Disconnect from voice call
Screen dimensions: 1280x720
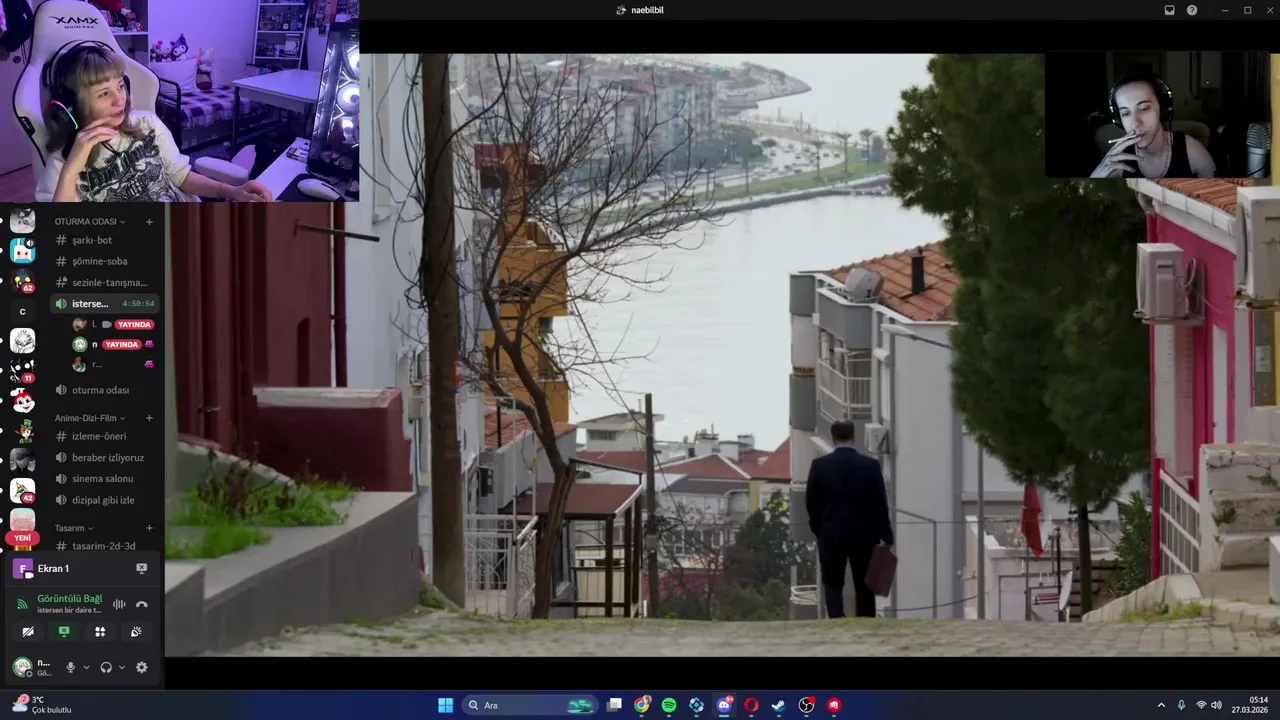(x=142, y=604)
